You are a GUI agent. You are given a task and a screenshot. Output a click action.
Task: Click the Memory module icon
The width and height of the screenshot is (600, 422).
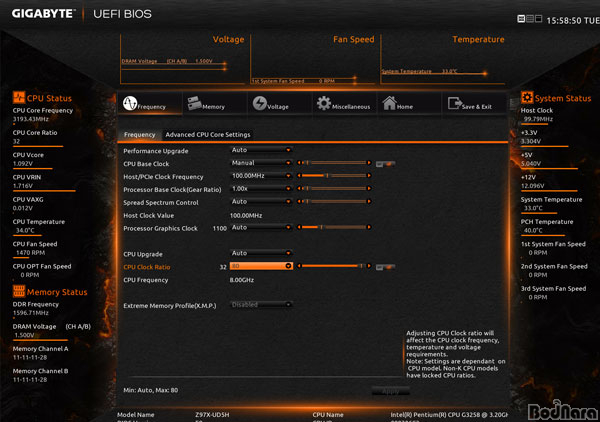[x=194, y=103]
